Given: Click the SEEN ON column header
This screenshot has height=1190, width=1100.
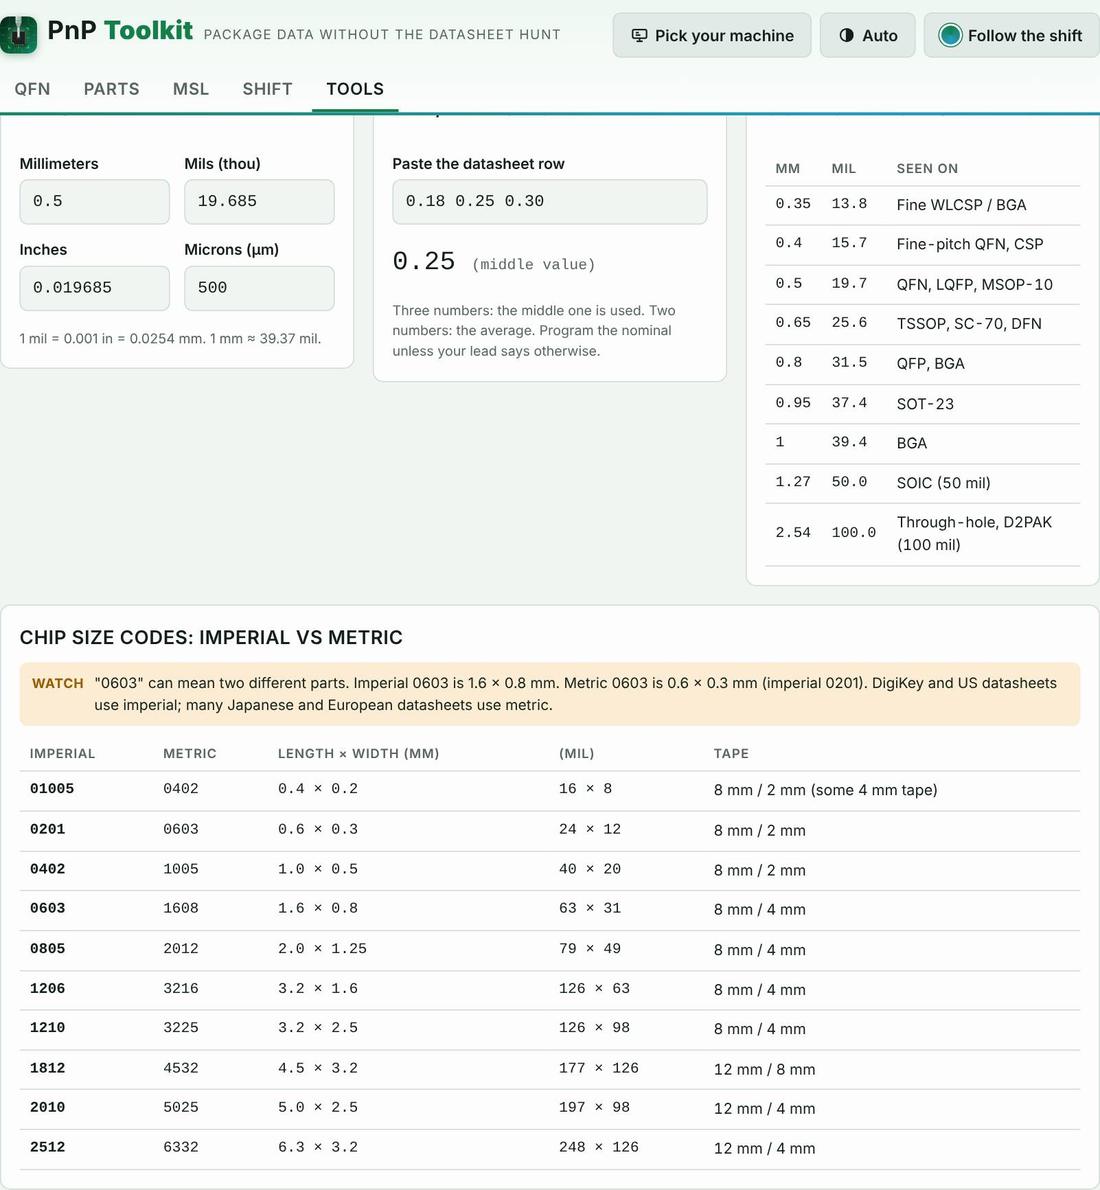Looking at the screenshot, I should pyautogui.click(x=927, y=168).
